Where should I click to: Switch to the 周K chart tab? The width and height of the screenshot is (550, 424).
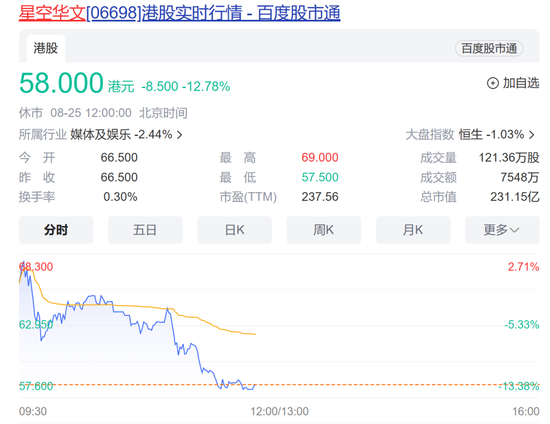[324, 230]
